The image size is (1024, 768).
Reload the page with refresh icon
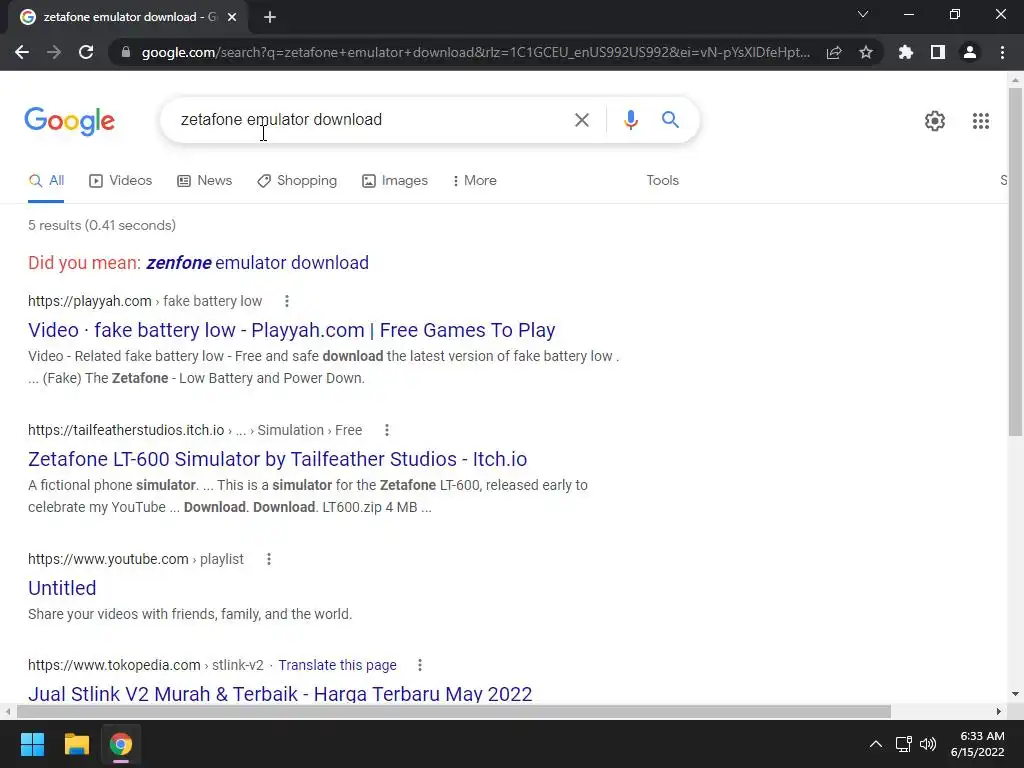click(x=86, y=52)
